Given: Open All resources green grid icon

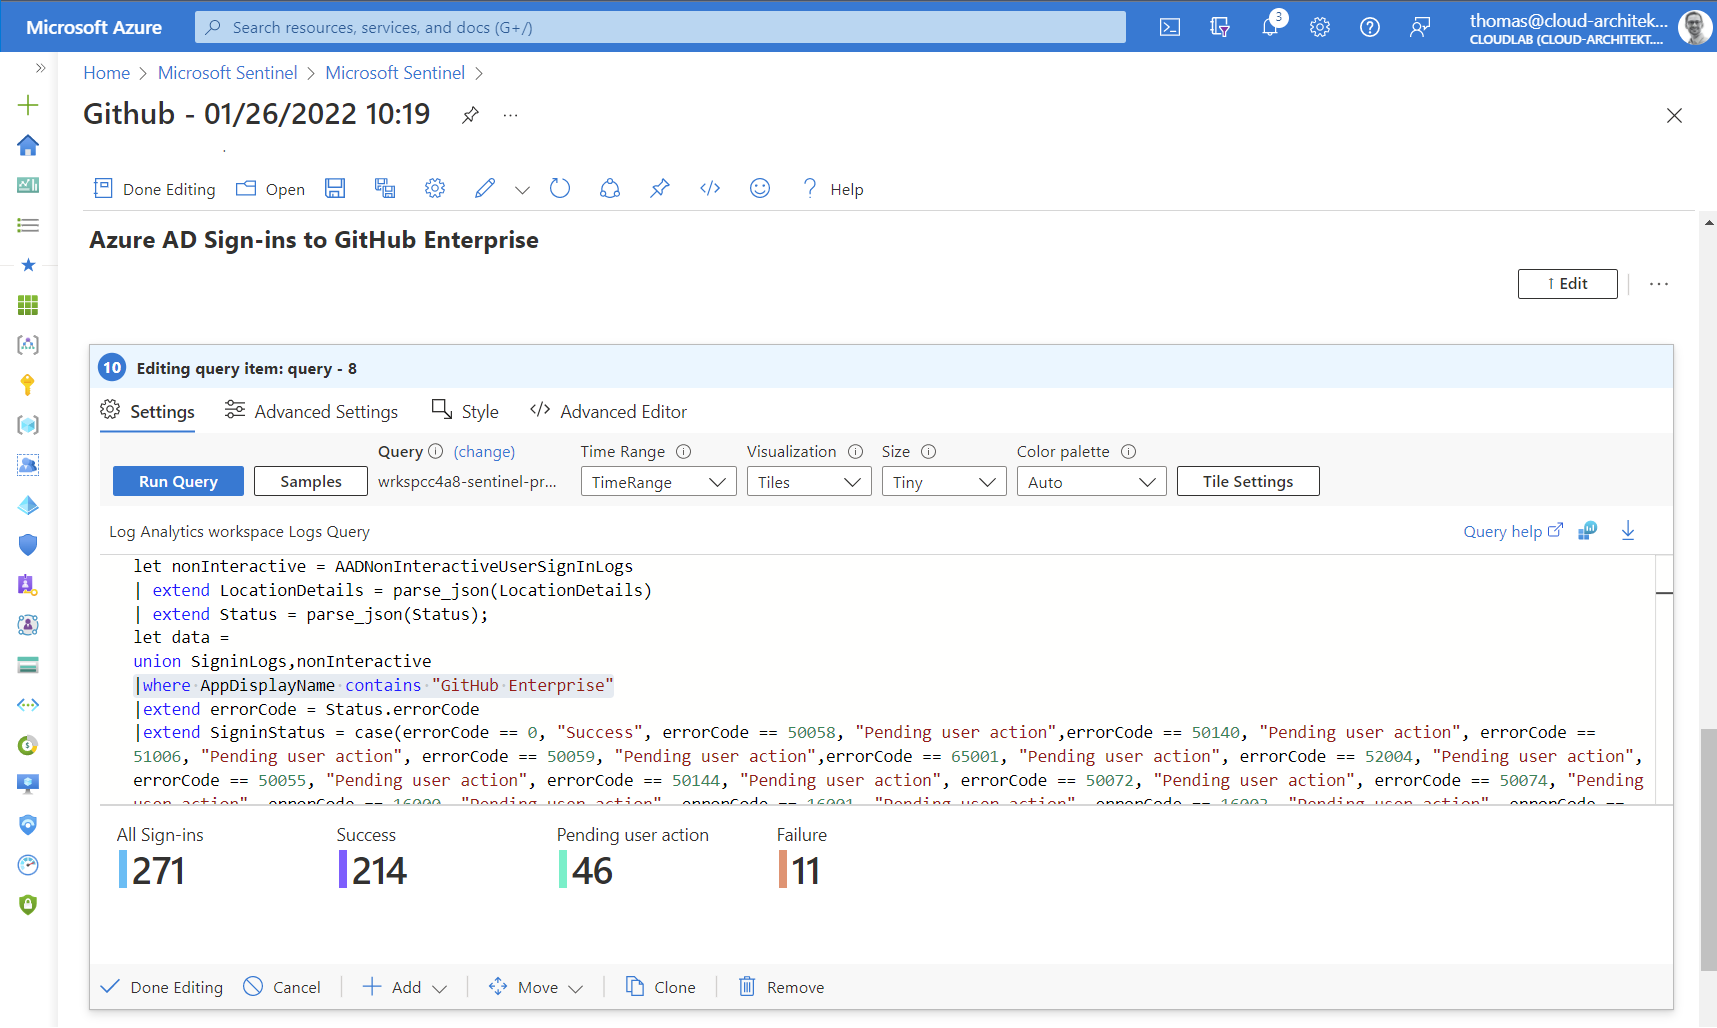Looking at the screenshot, I should click(x=28, y=305).
